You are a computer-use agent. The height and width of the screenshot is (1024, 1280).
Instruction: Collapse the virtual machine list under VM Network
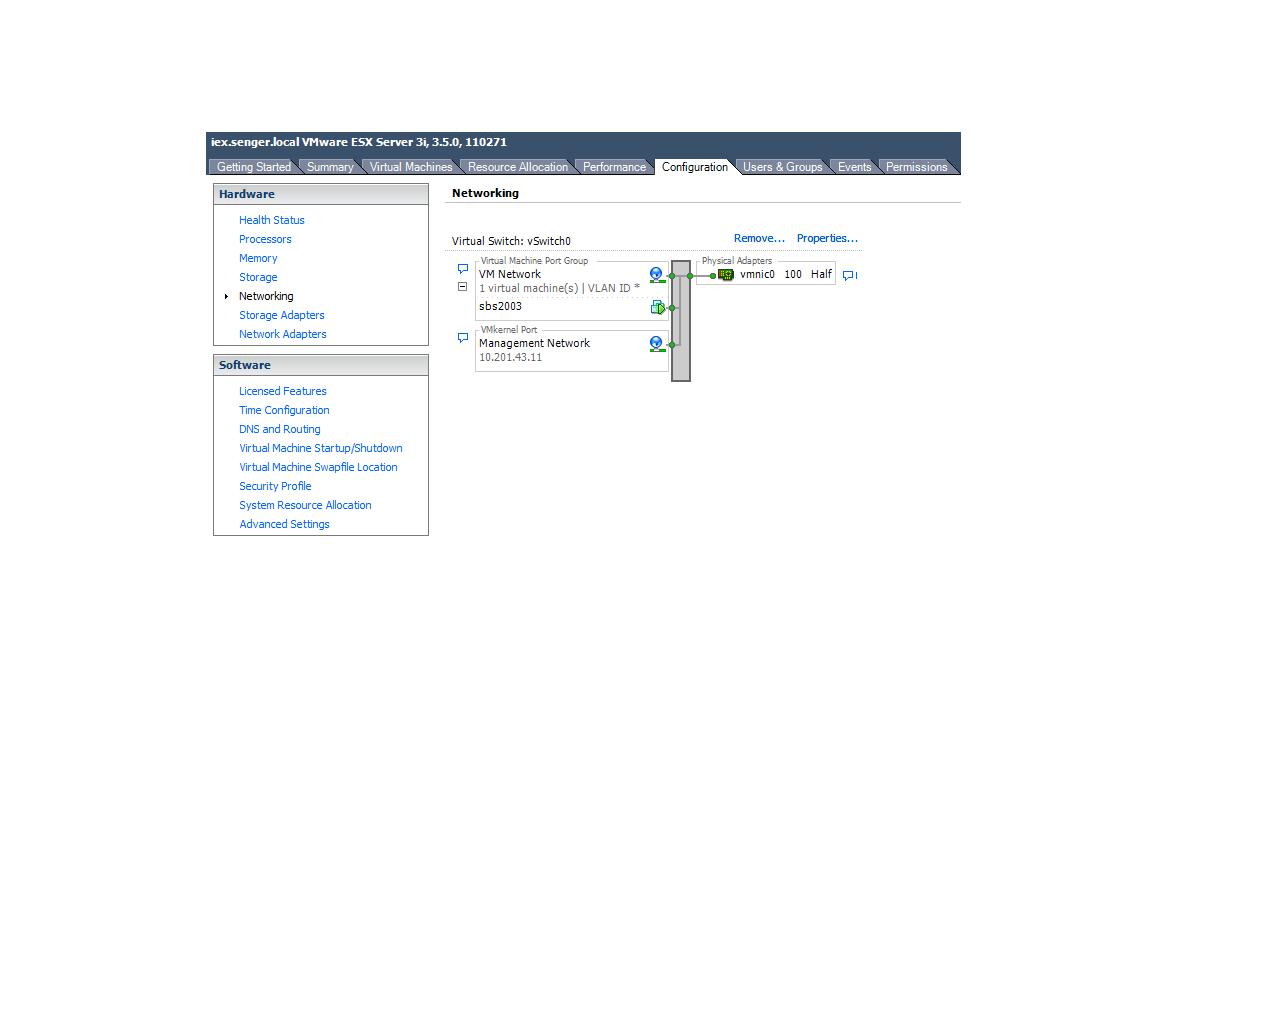click(x=462, y=287)
